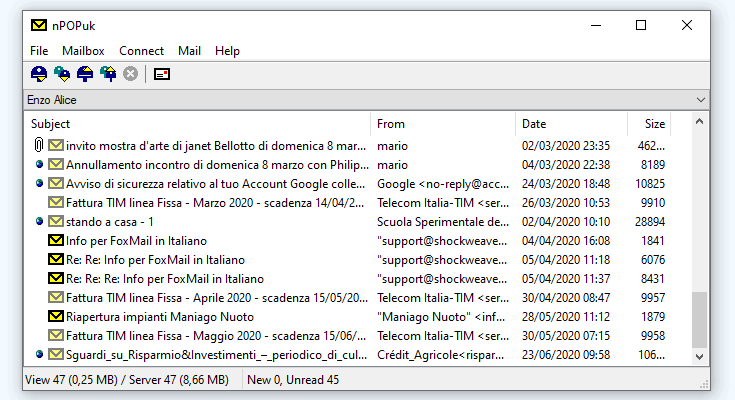Click the scroll up arrow of message list

pyautogui.click(x=699, y=121)
